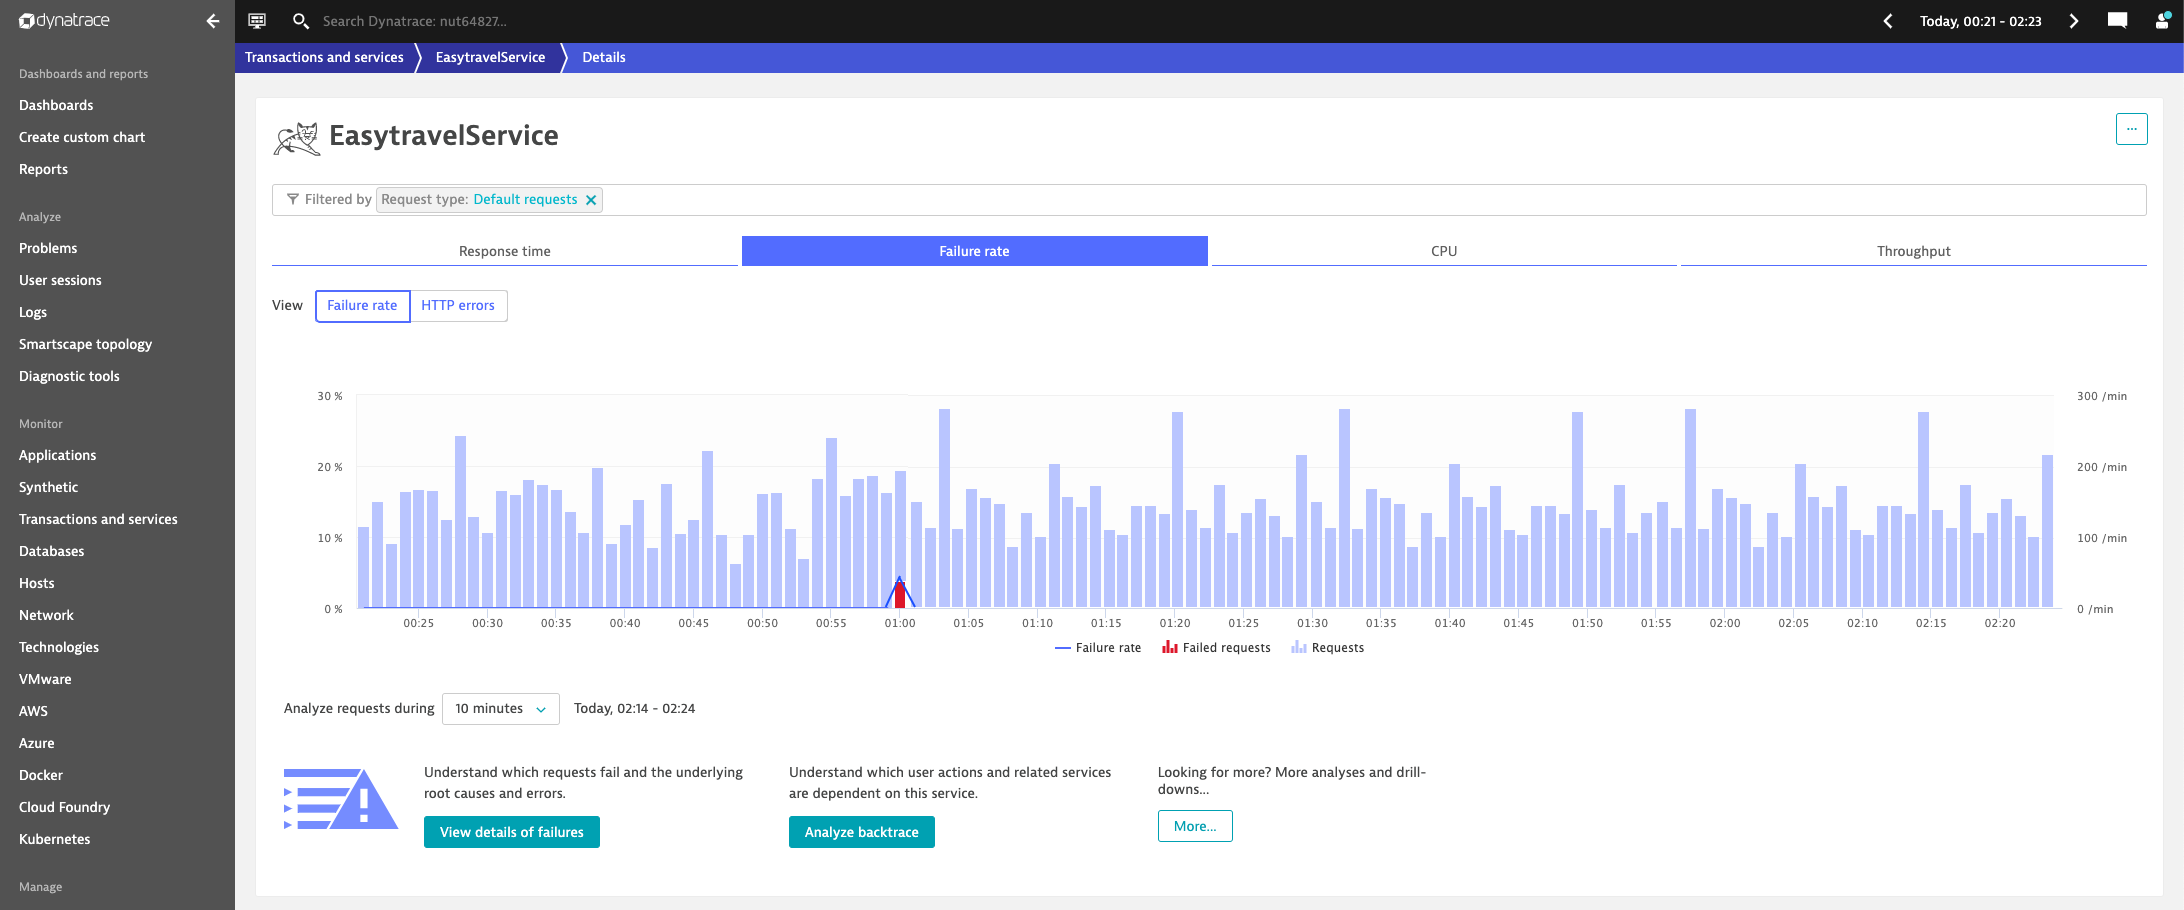Screen dimensions: 2184x910
Task: Click the Request type: Default requests filter chip
Action: coord(489,200)
